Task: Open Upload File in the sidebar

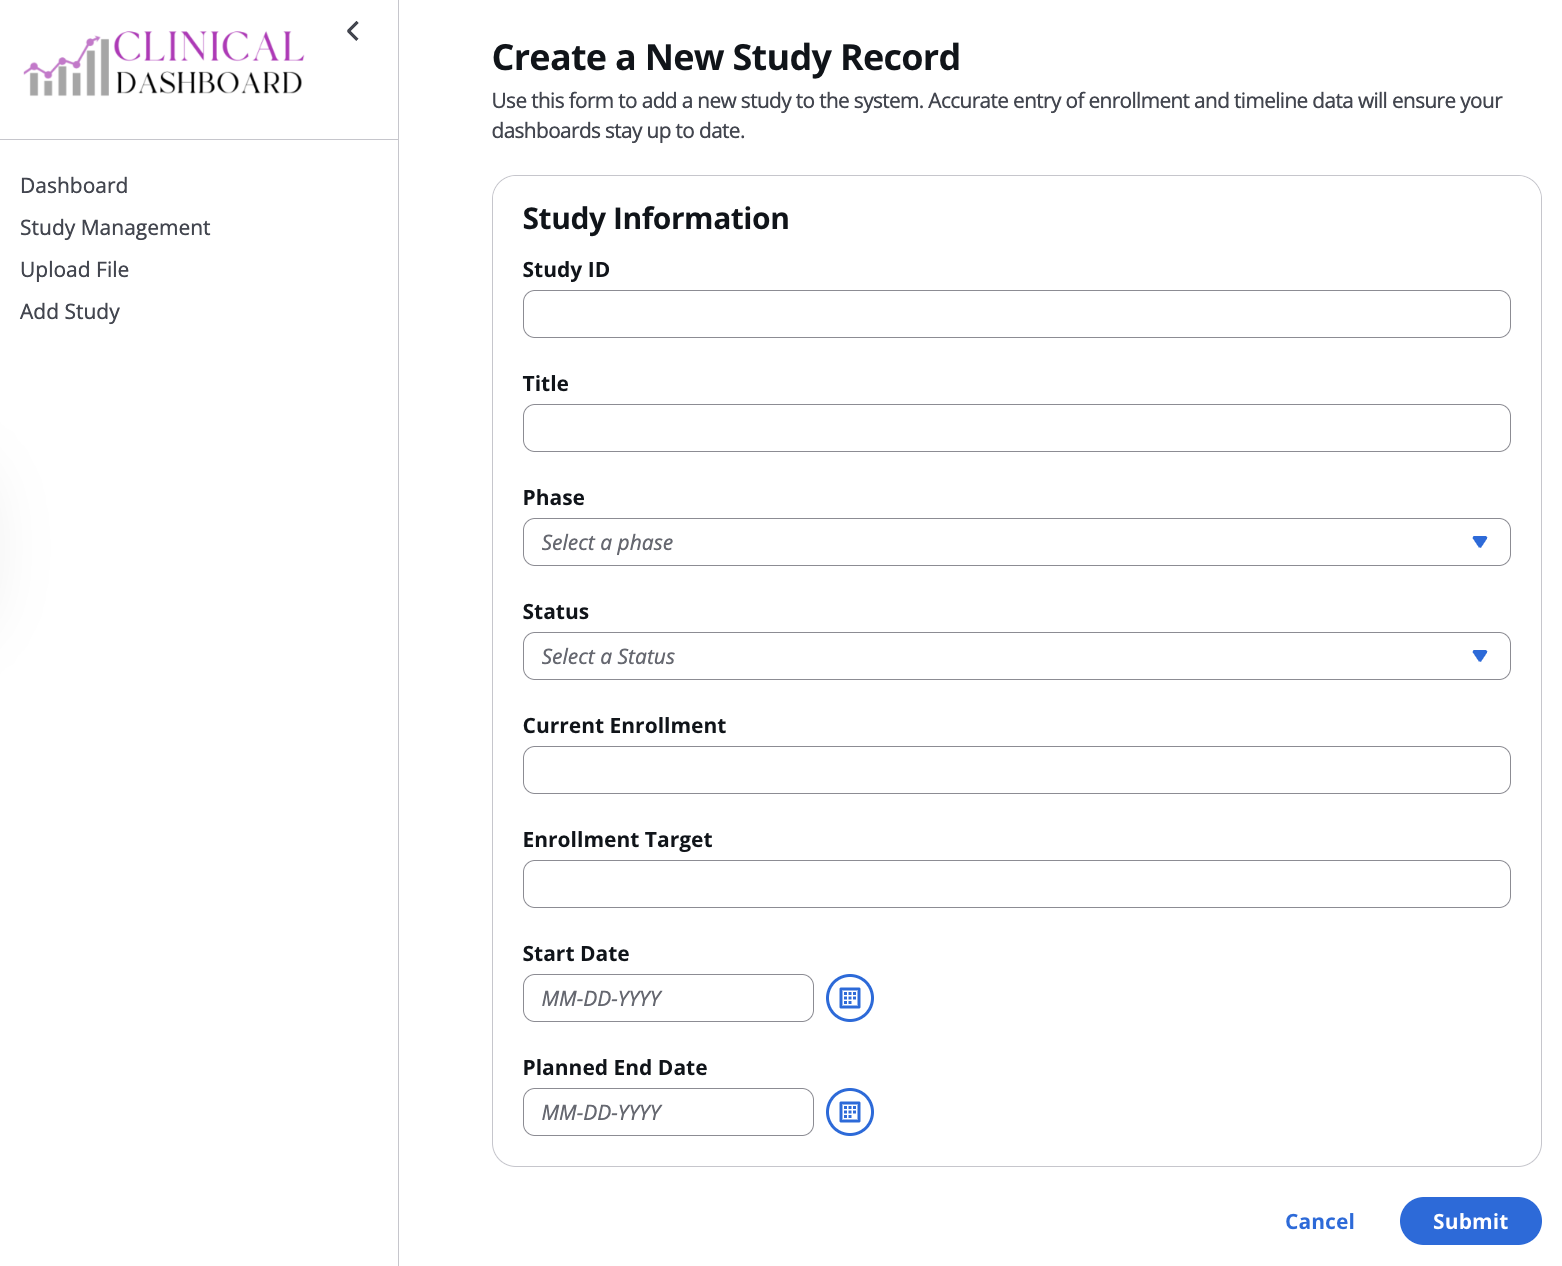Action: (74, 269)
